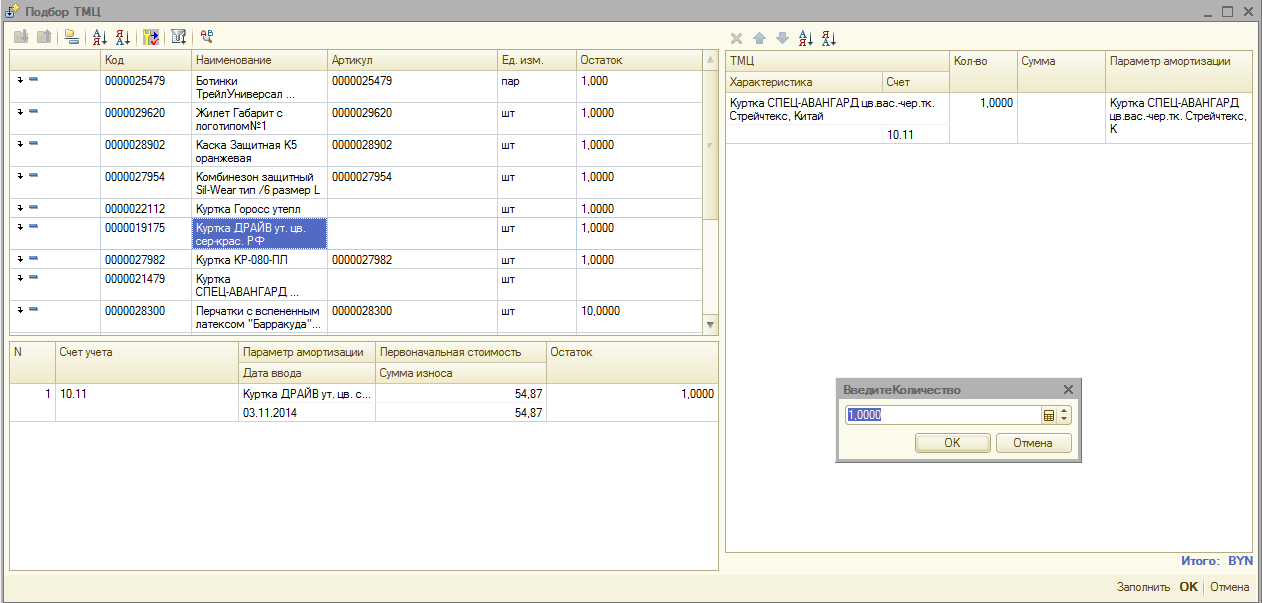The height and width of the screenshot is (603, 1262).
Task: Click the quantity input field
Action: 942,415
